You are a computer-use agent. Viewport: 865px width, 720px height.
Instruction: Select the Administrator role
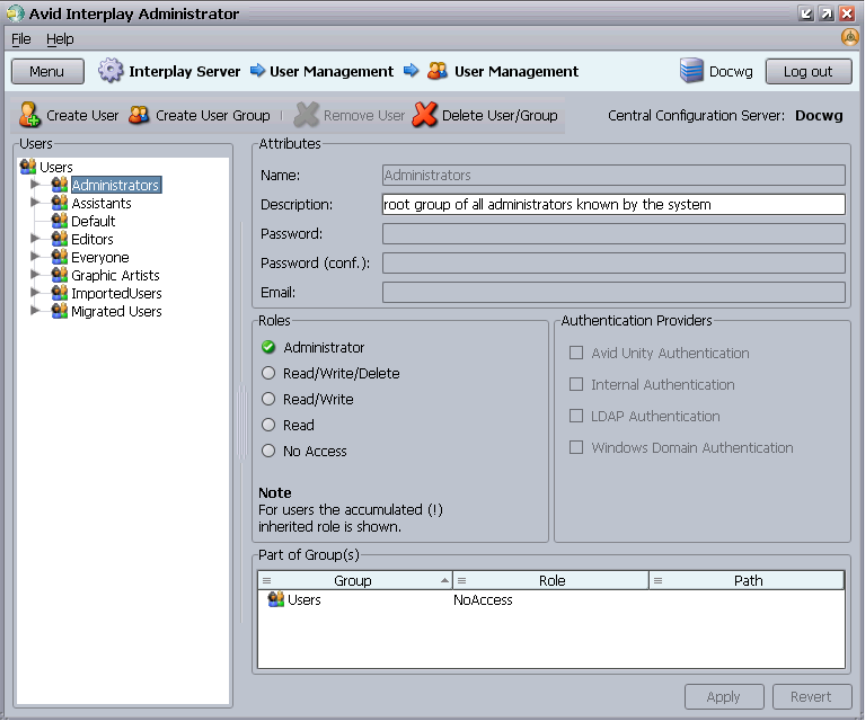pyautogui.click(x=269, y=347)
